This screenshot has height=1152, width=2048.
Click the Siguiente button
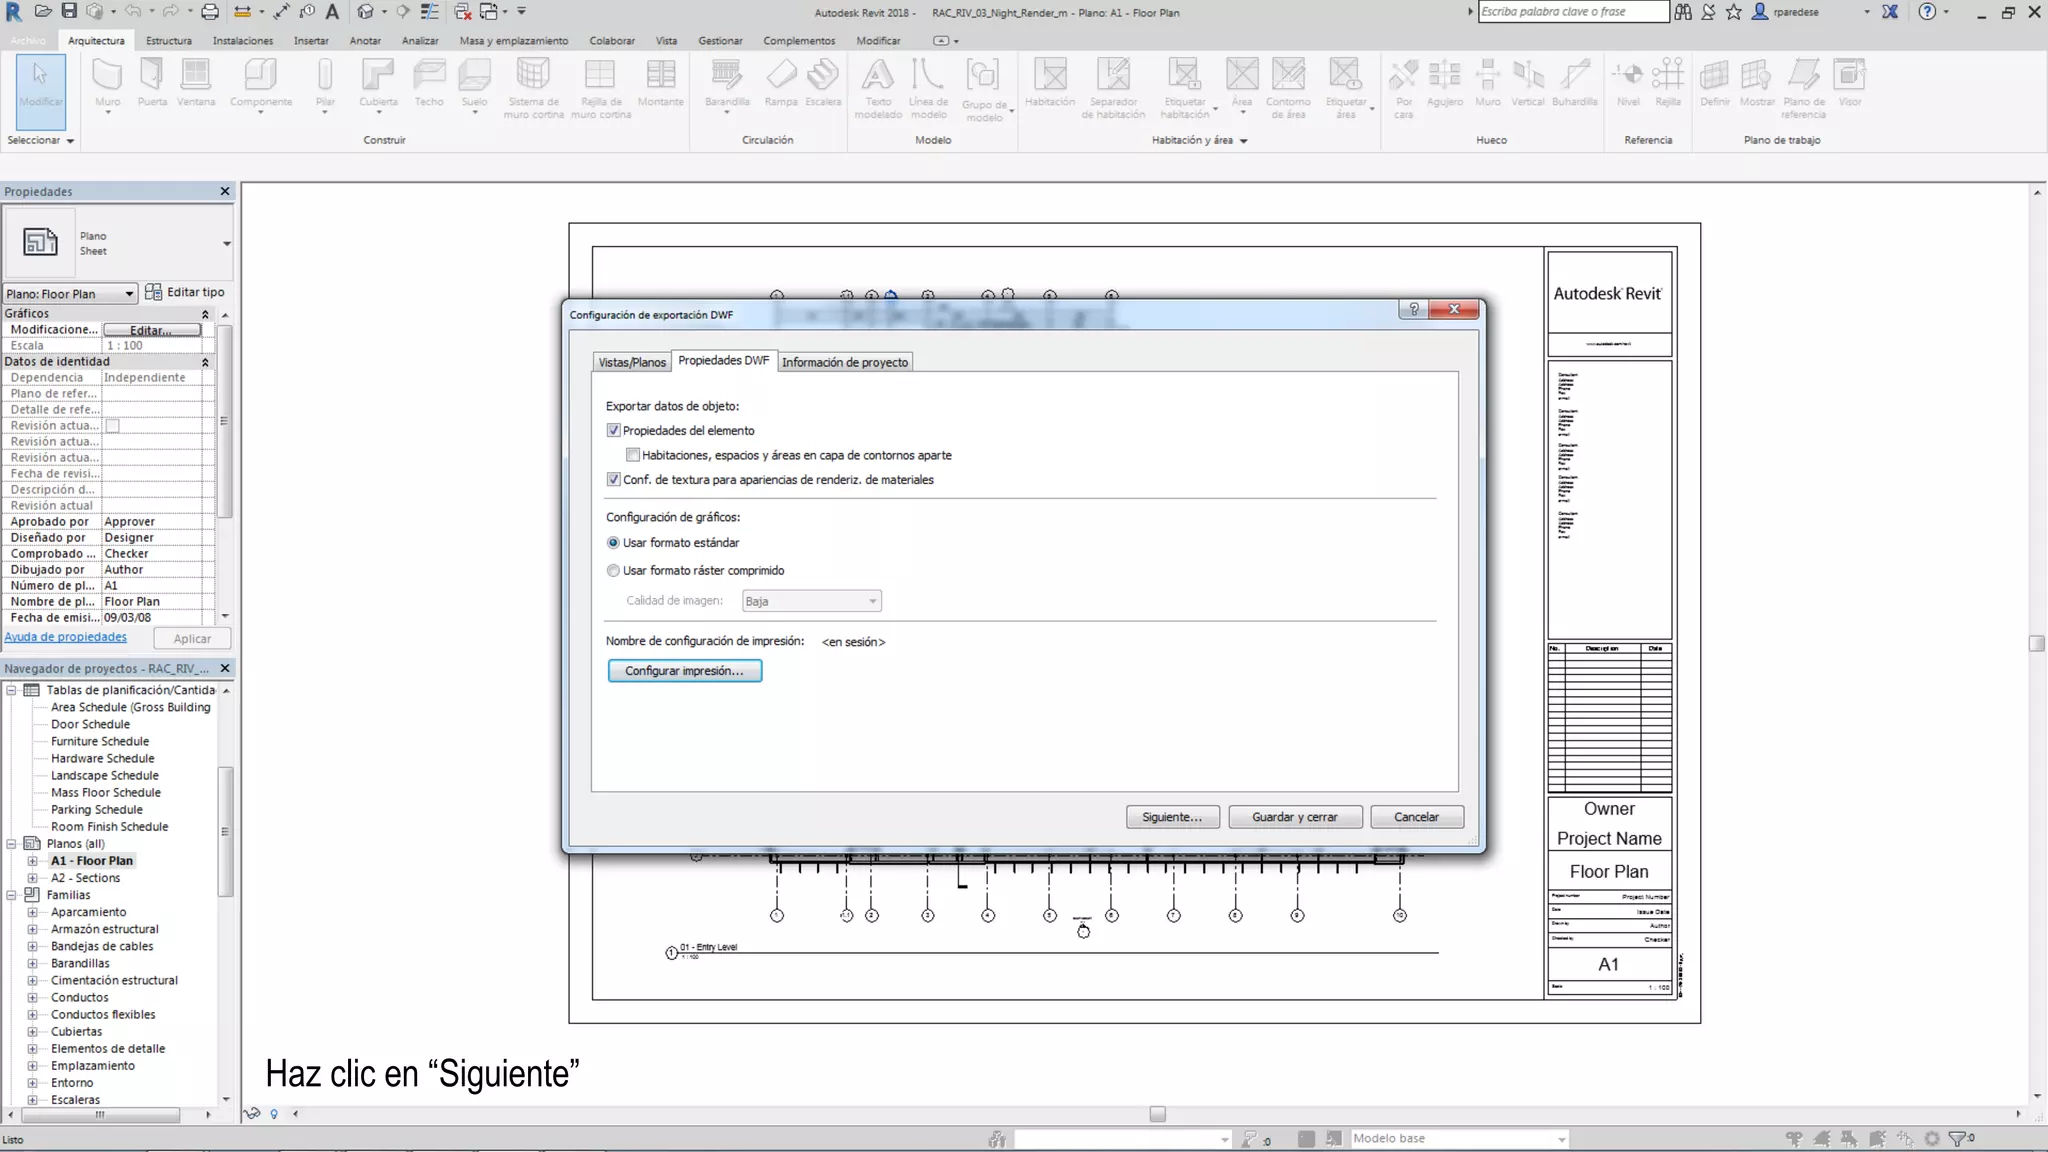[1171, 817]
